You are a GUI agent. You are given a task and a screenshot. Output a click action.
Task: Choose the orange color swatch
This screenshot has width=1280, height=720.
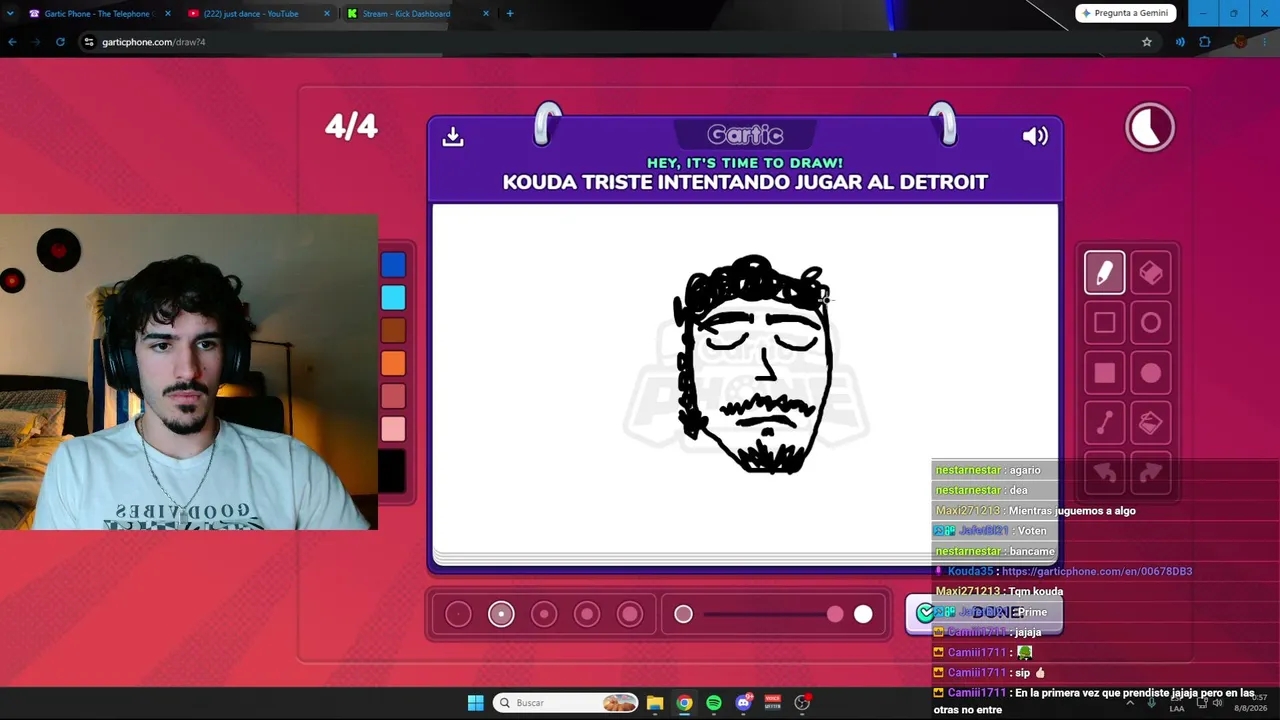coord(393,364)
